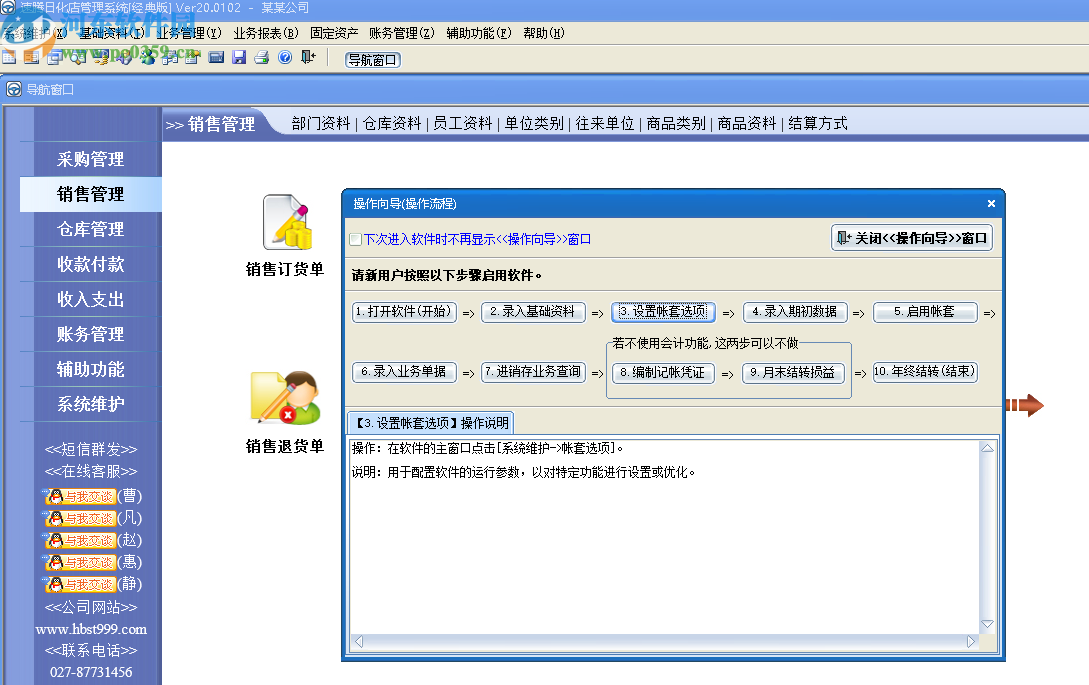Open the 部门资料 link
This screenshot has height=685, width=1089.
click(x=321, y=124)
